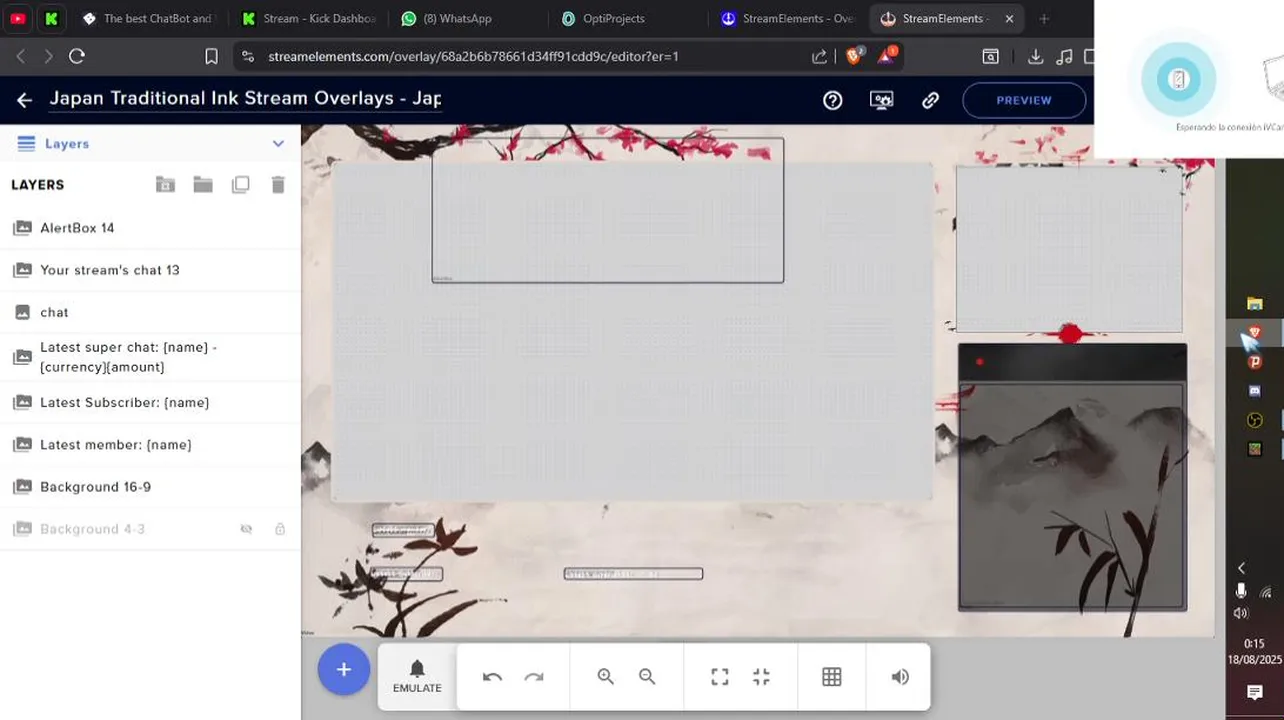Click the Background 16-9 layer image icon
Screen dimensions: 1284x720
click(22, 487)
